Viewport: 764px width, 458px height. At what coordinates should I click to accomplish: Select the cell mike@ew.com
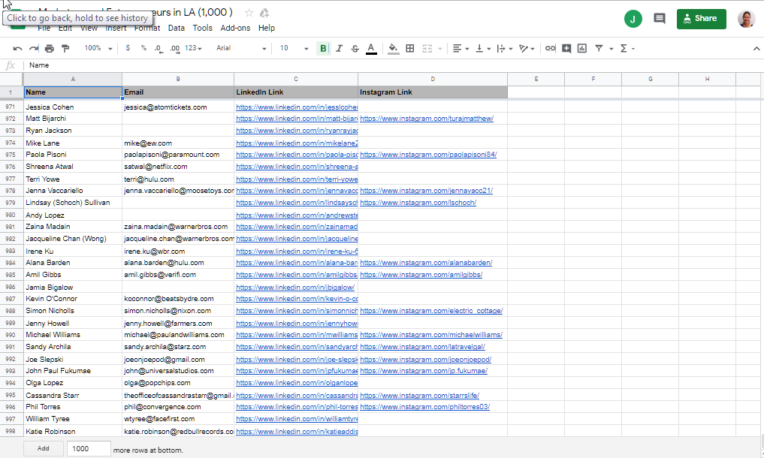178,143
